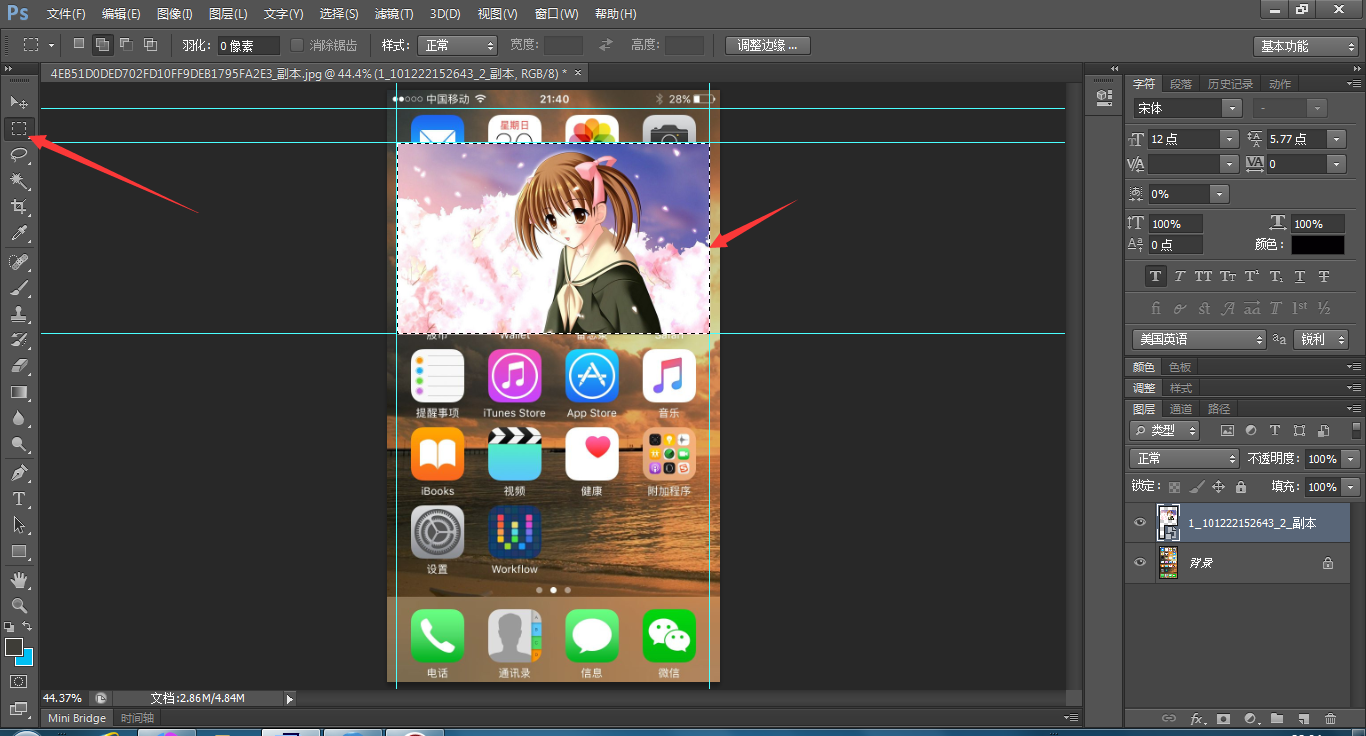Select the Zoom tool

tap(19, 605)
